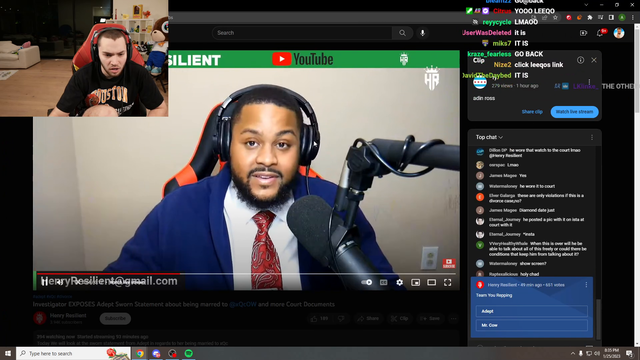Open the live chat three-dot options menu
Image resolution: width=640 pixels, height=360 pixels.
click(592, 138)
